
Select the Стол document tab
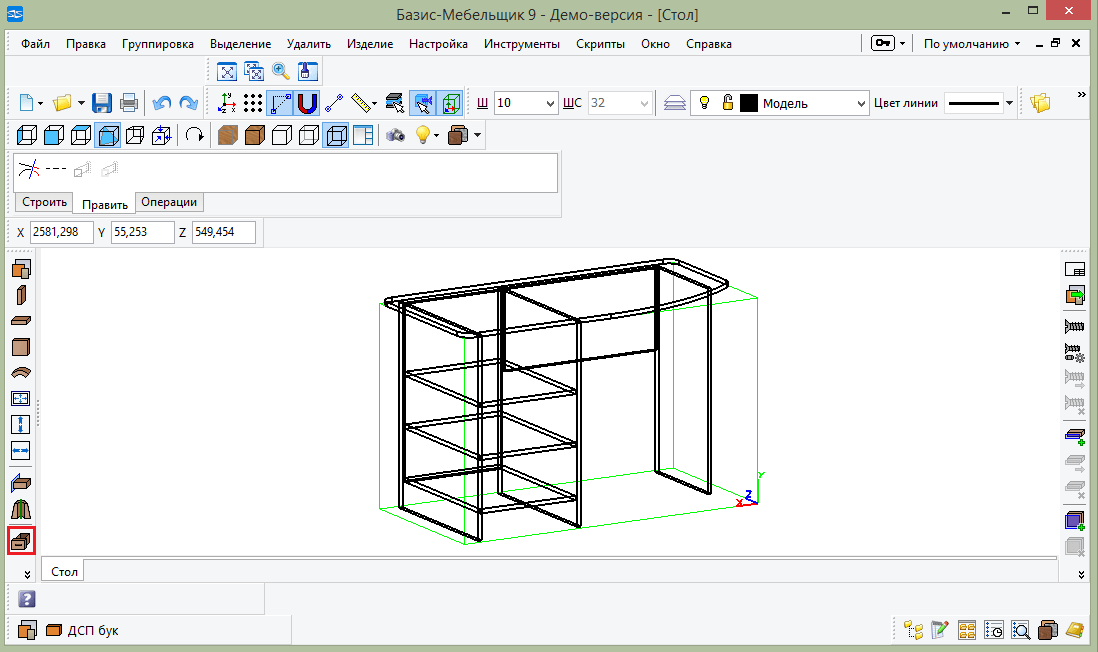point(64,571)
